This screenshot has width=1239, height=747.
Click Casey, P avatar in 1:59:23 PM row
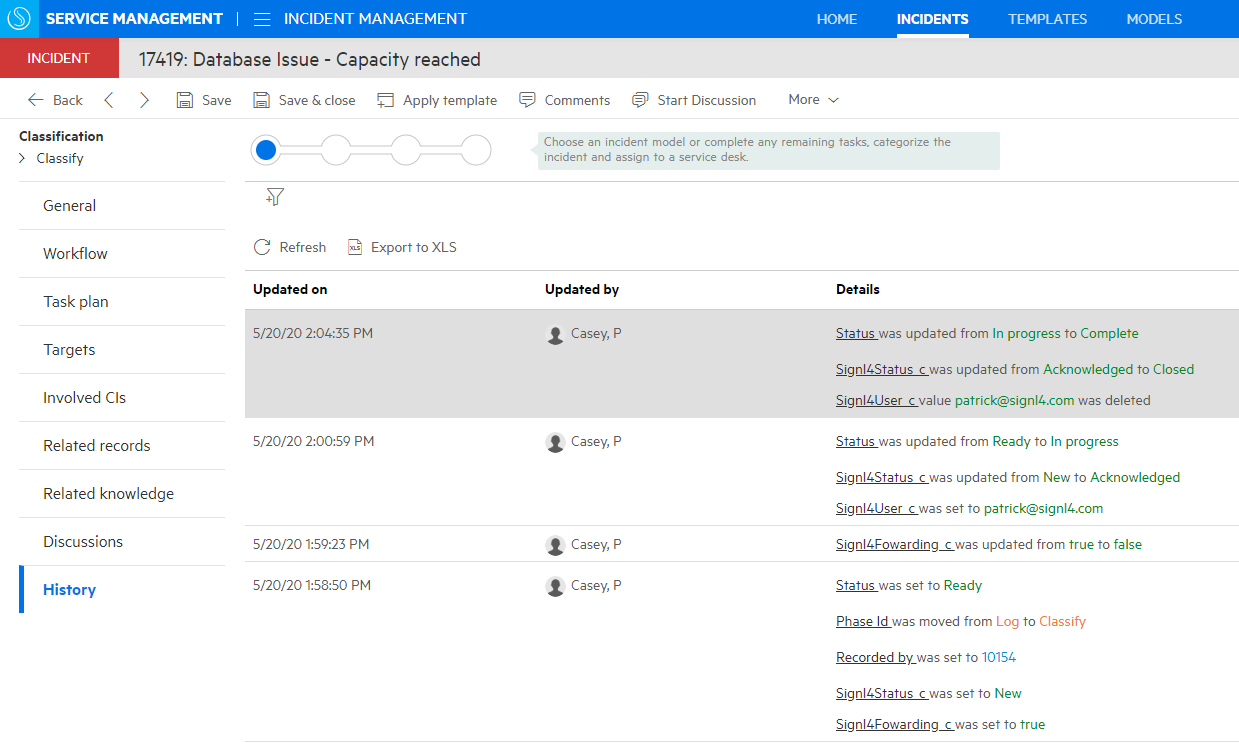555,545
